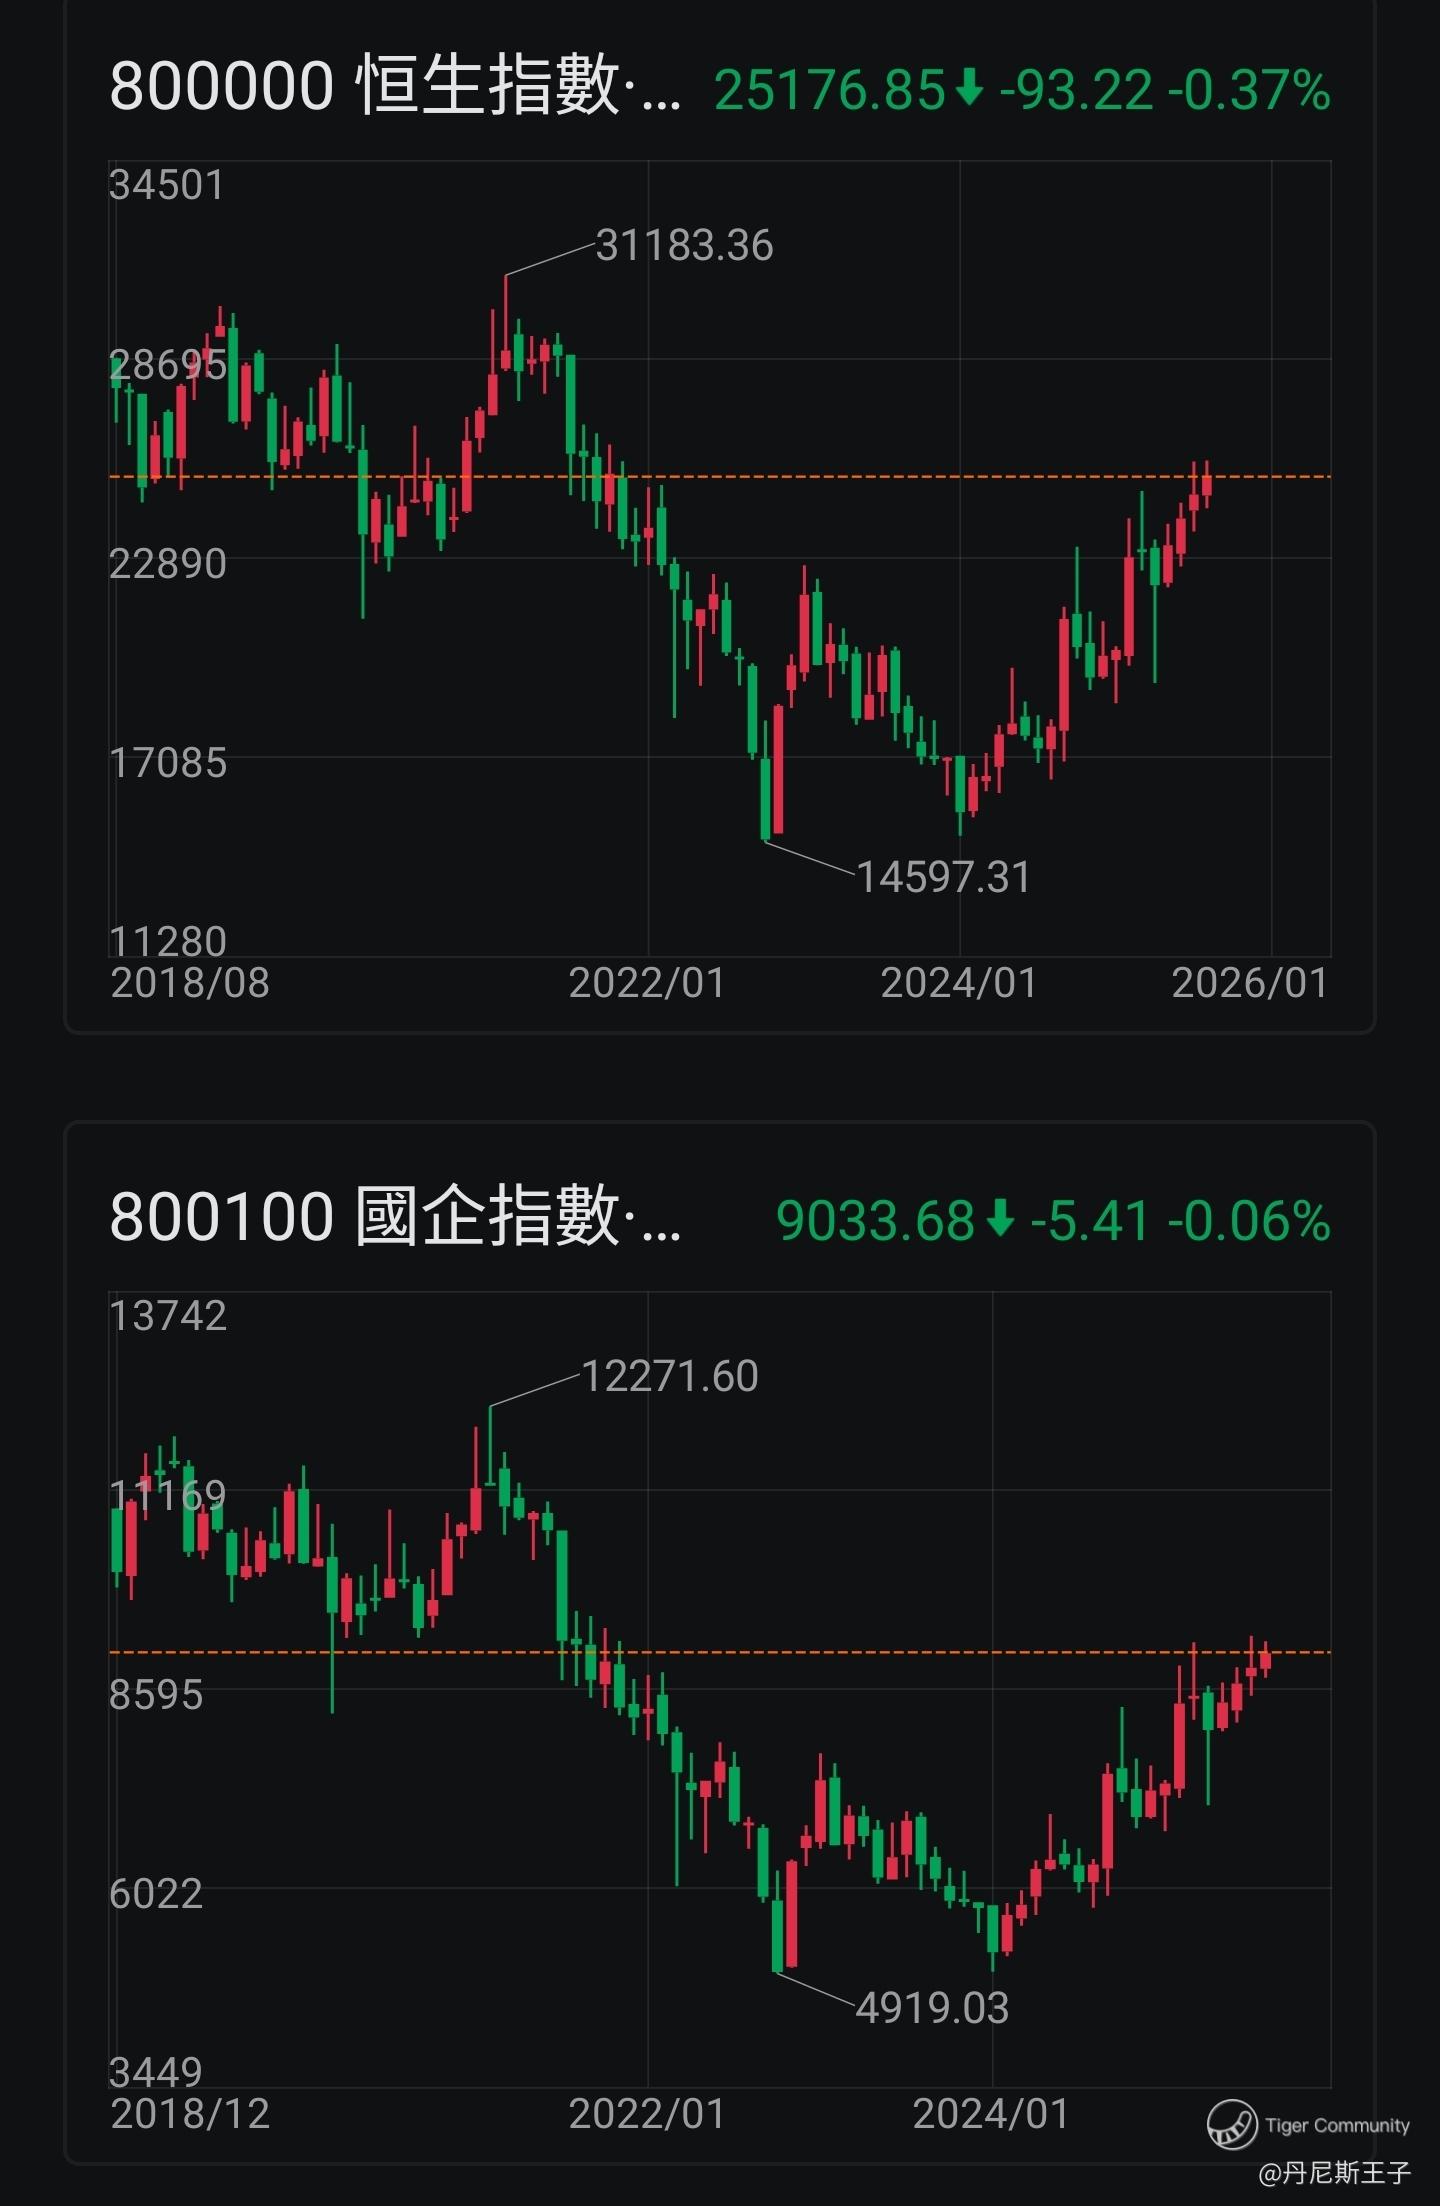Select the 31183.36 high label
Viewport: 1440px width, 2206px height.
(684, 246)
